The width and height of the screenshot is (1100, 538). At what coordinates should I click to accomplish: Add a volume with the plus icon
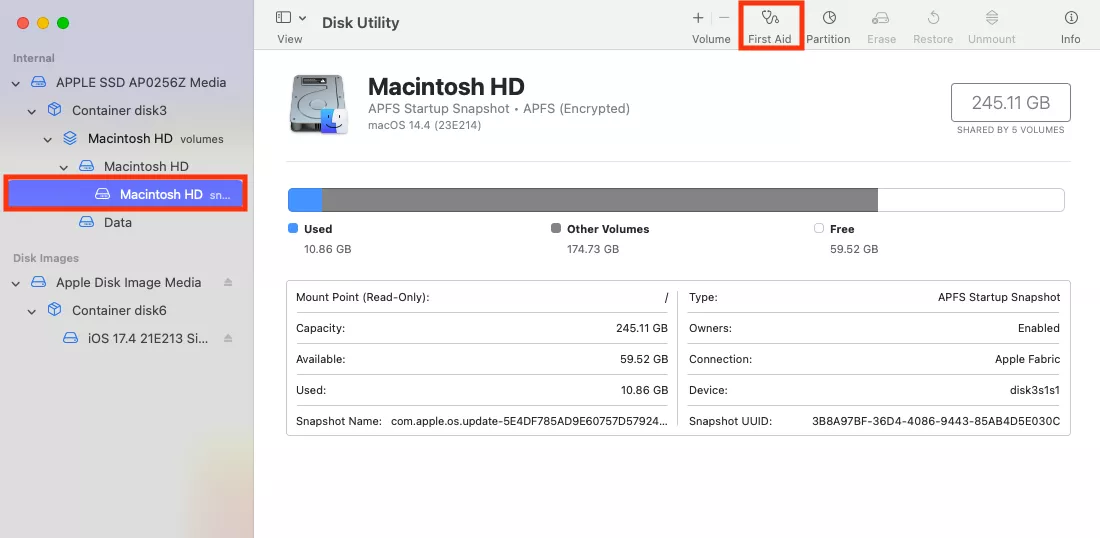[698, 18]
